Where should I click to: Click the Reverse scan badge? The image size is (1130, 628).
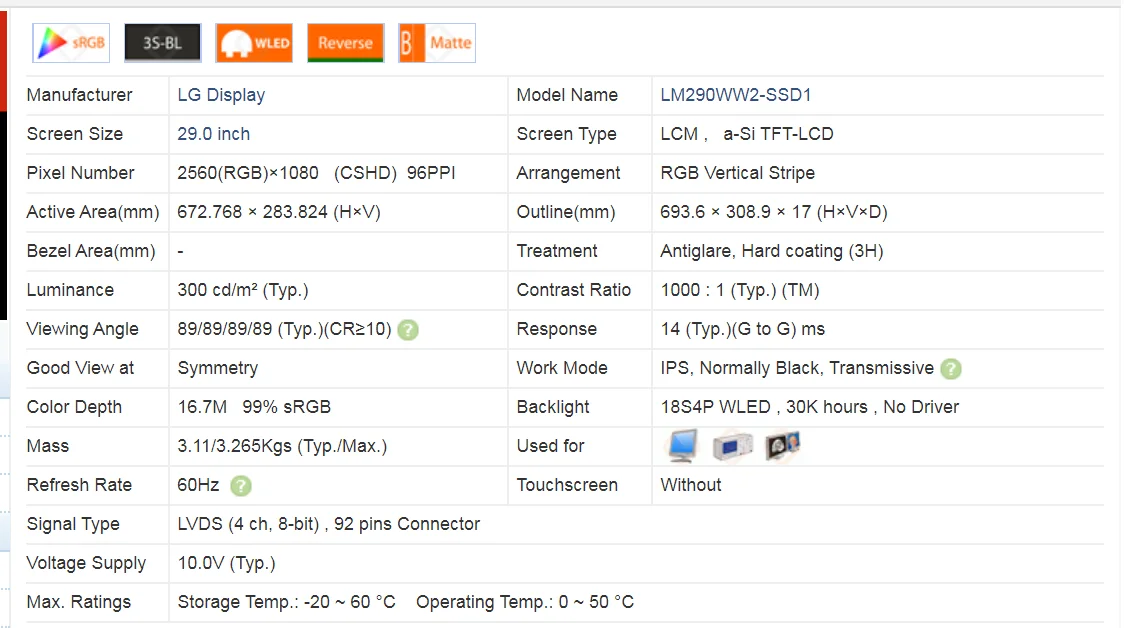point(345,43)
